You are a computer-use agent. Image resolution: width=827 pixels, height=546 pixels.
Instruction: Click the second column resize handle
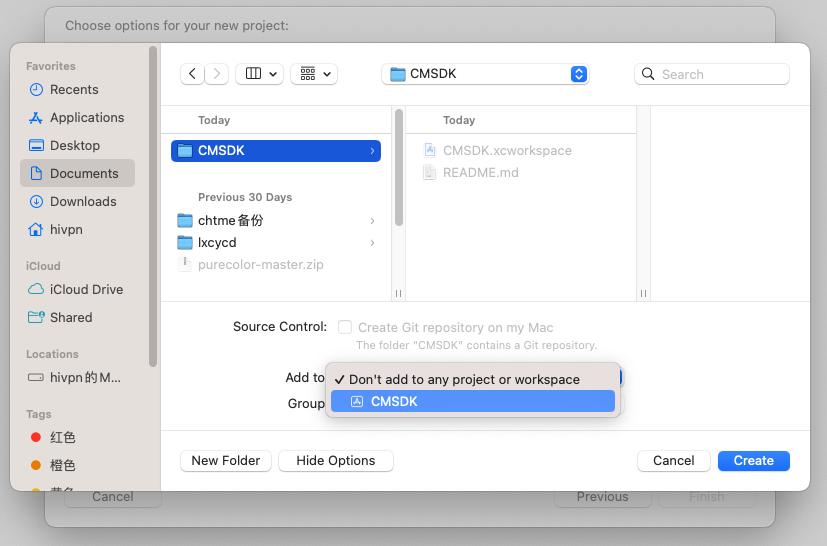[x=643, y=293]
